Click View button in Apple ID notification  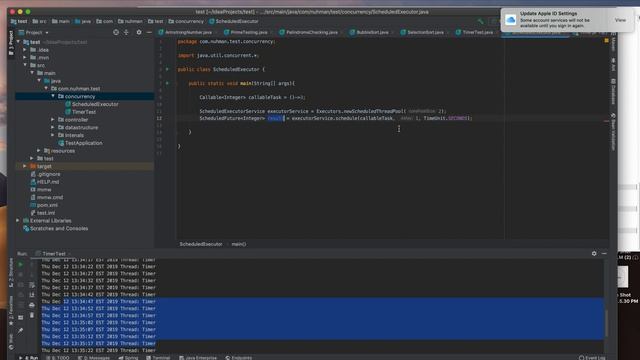coord(620,20)
